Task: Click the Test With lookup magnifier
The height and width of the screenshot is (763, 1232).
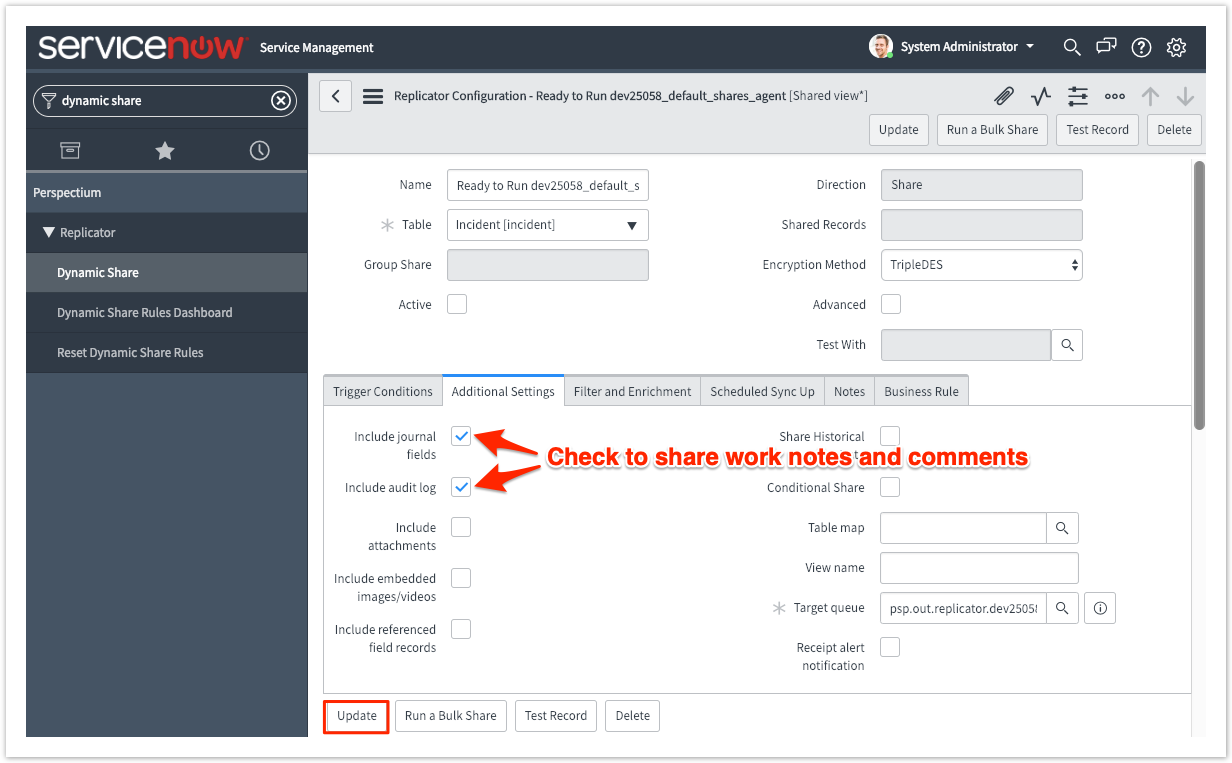Action: click(x=1067, y=345)
